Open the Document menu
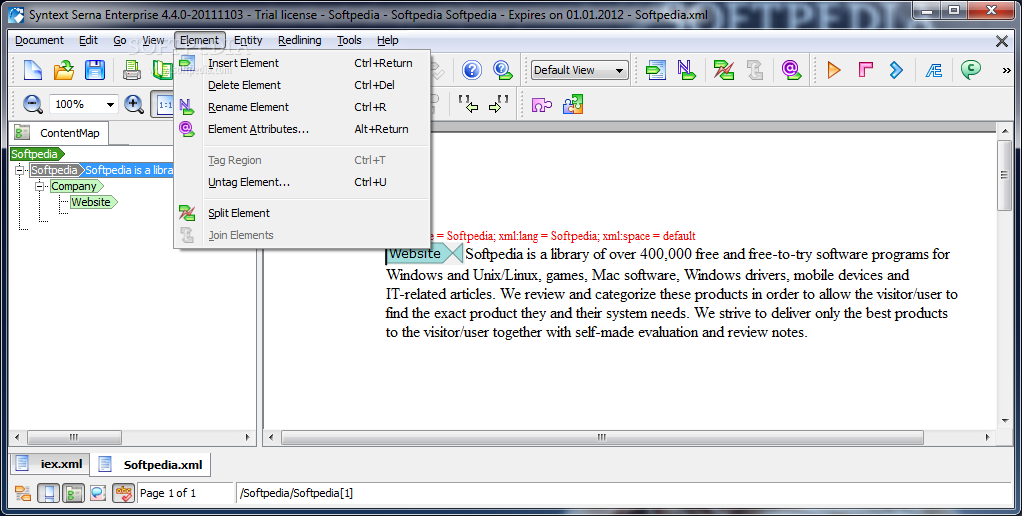This screenshot has height=516, width=1022. pyautogui.click(x=39, y=40)
